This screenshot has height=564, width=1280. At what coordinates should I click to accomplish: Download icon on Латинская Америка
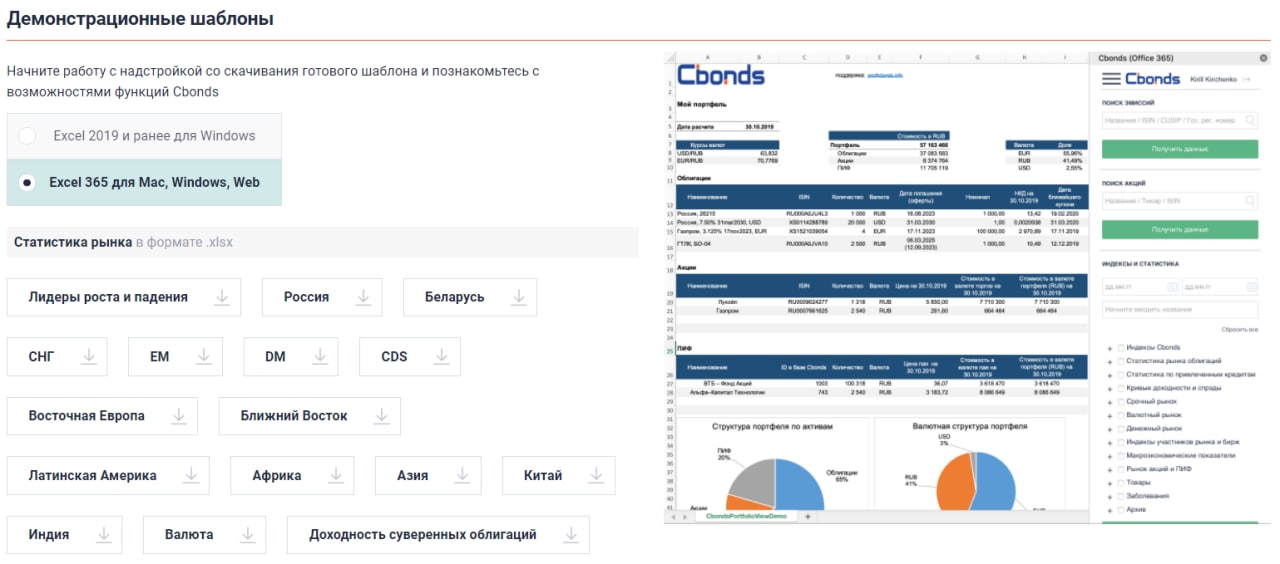click(191, 475)
